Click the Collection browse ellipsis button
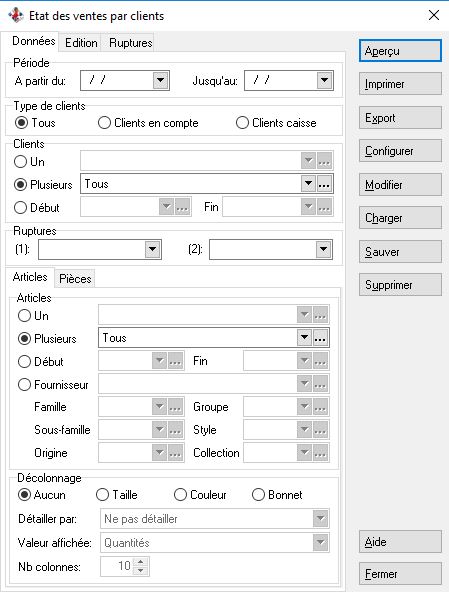This screenshot has width=449, height=592. 320,453
